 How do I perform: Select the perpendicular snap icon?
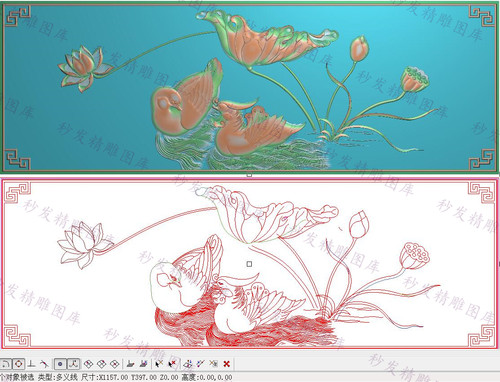tap(32, 364)
